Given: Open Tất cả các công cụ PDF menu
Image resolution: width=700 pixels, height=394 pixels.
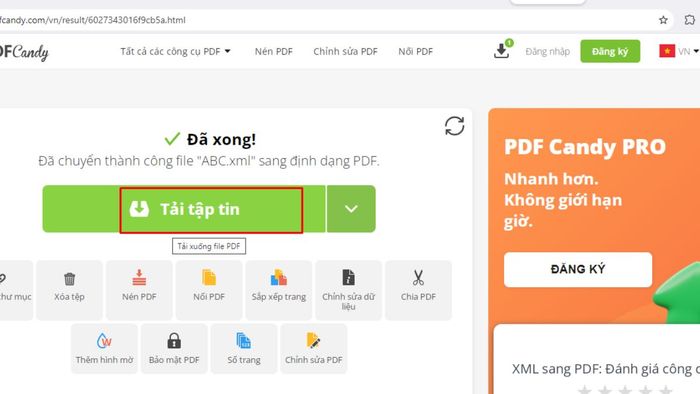Looking at the screenshot, I should [175, 51].
